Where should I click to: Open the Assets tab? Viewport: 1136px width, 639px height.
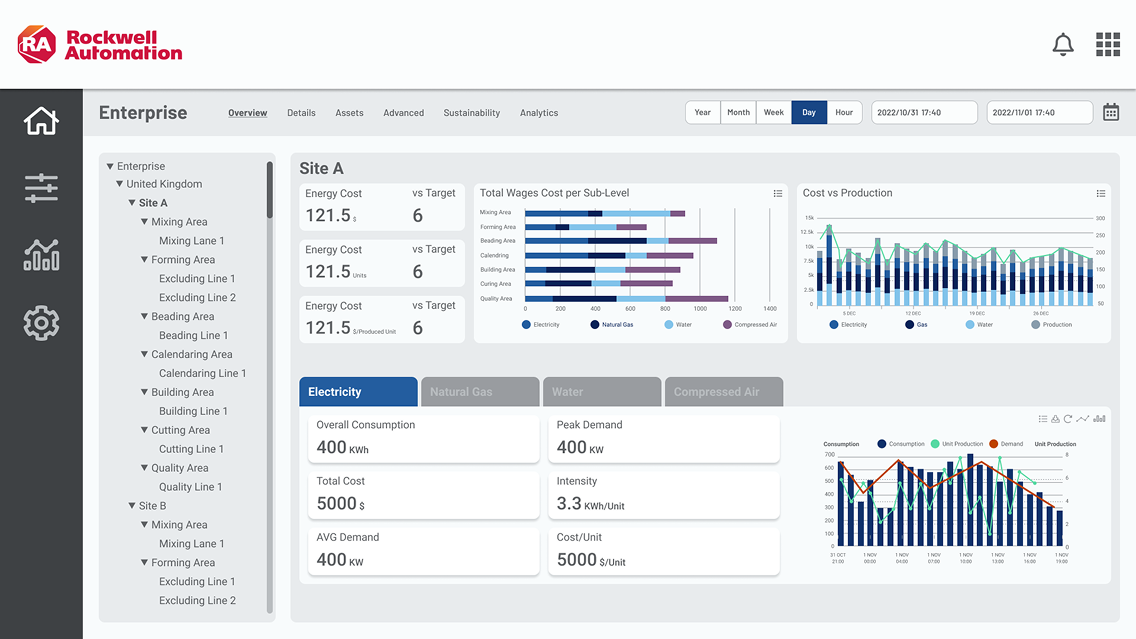click(x=349, y=113)
